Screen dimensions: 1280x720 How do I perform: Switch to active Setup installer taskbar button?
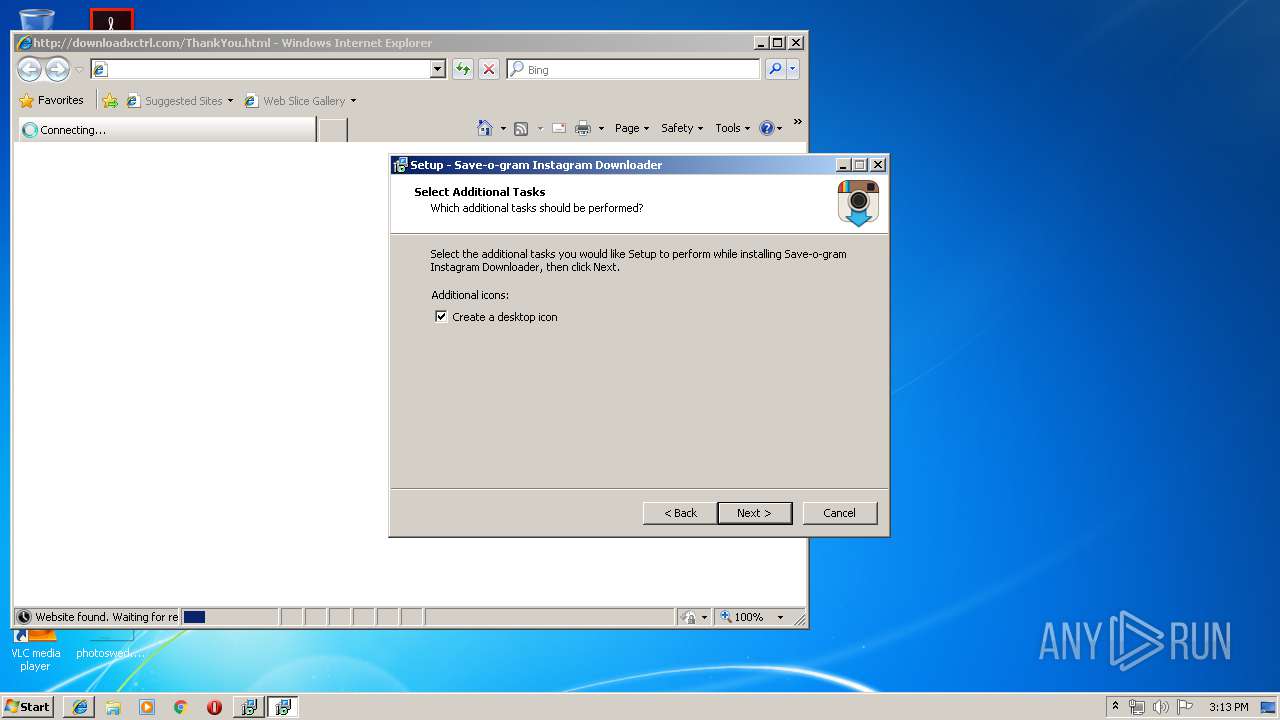[283, 707]
